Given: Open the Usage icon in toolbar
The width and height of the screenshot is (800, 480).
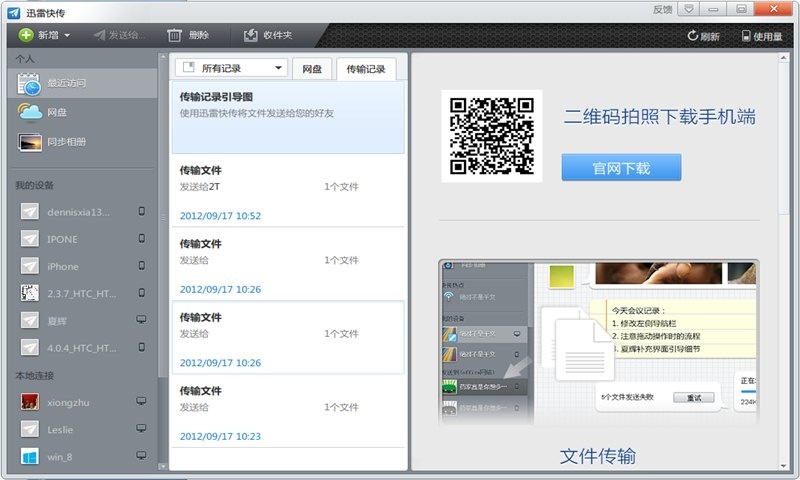Looking at the screenshot, I should pos(746,36).
